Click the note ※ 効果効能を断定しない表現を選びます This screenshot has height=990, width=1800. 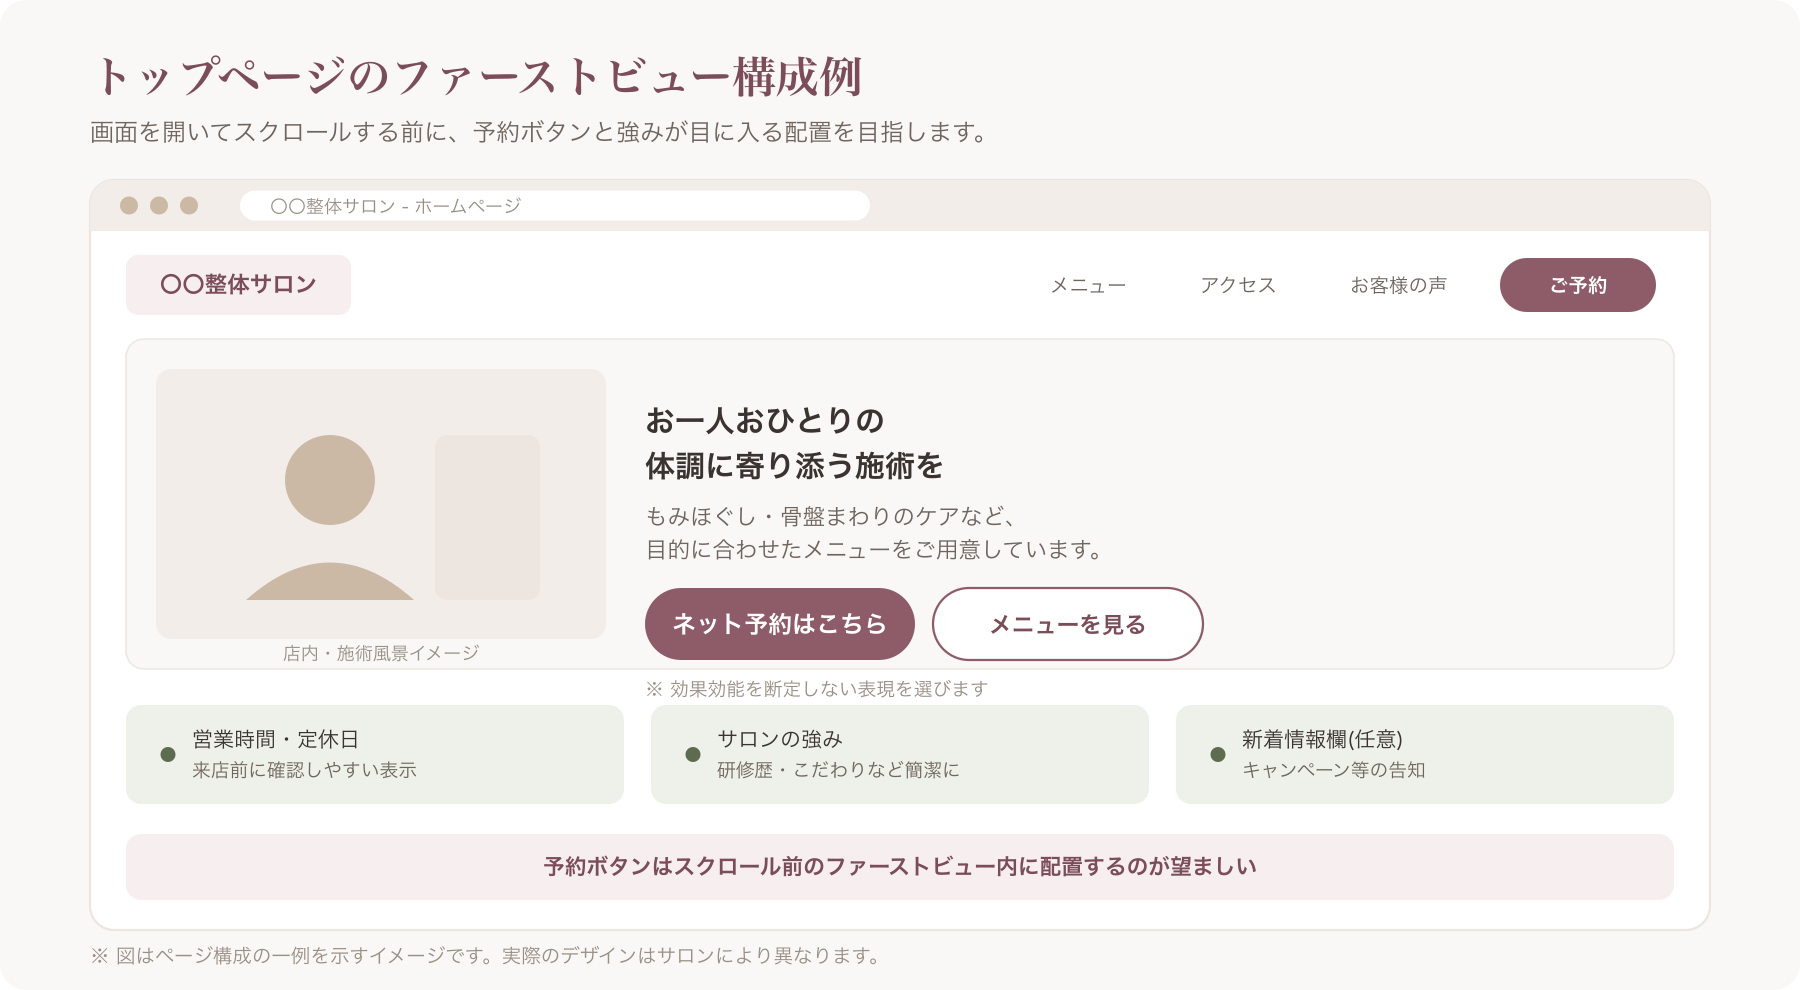coord(816,689)
